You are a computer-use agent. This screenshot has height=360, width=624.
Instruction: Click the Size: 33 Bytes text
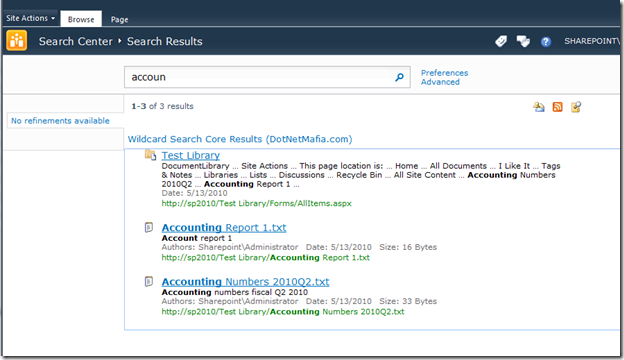coord(408,301)
